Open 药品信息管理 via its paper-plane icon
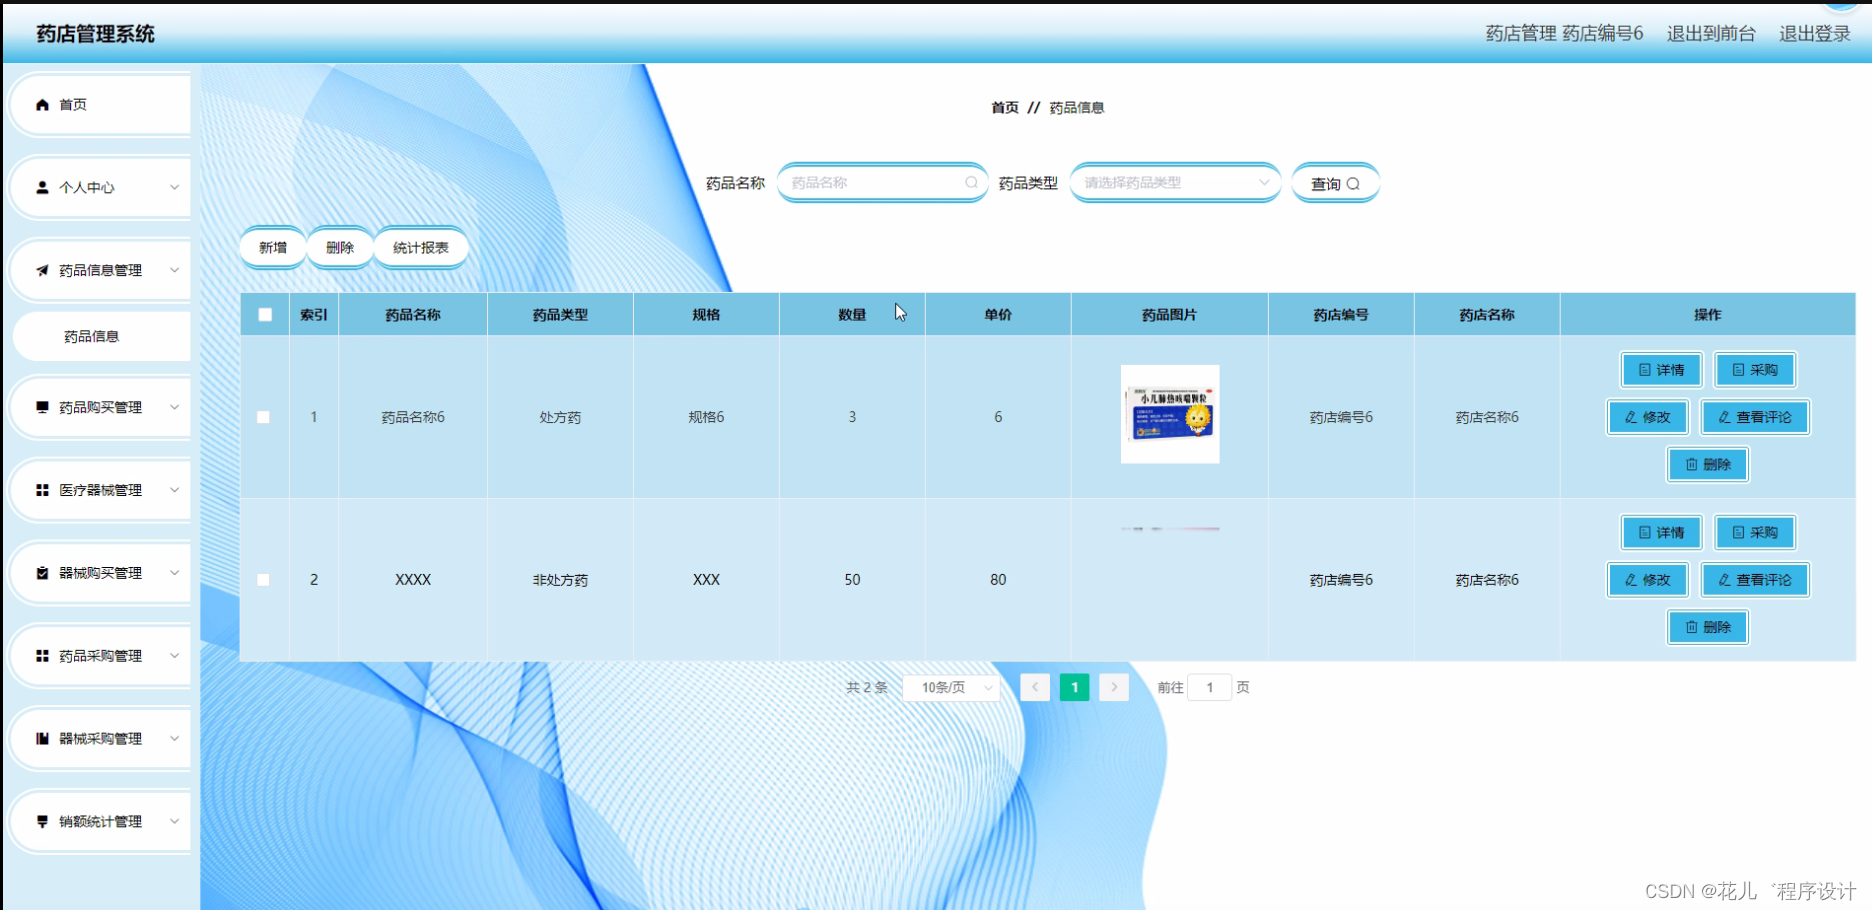 click(x=42, y=270)
